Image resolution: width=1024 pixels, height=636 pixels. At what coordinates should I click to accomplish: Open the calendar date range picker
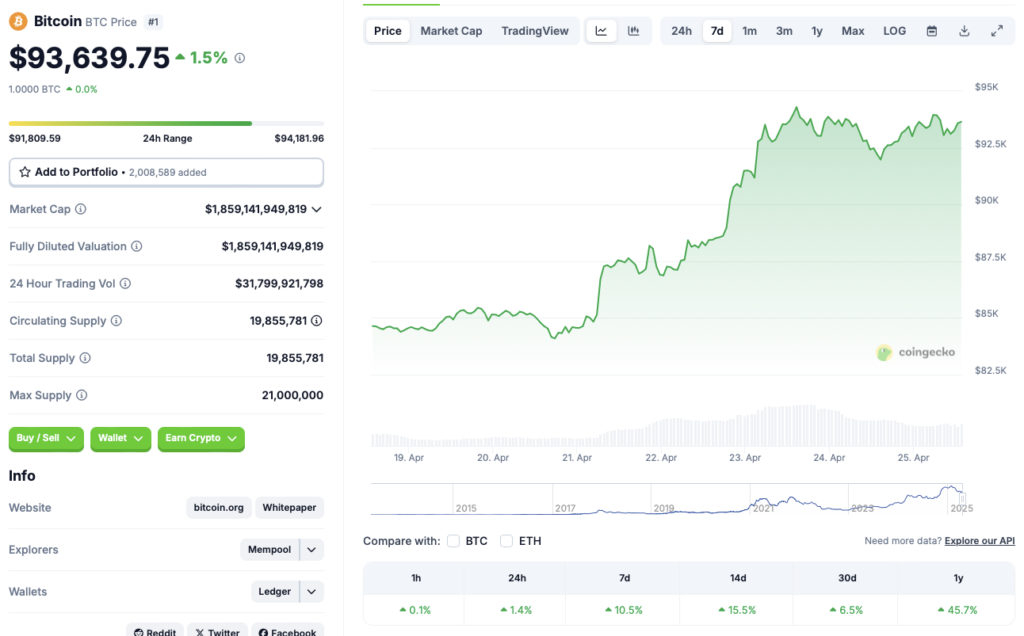(x=932, y=31)
